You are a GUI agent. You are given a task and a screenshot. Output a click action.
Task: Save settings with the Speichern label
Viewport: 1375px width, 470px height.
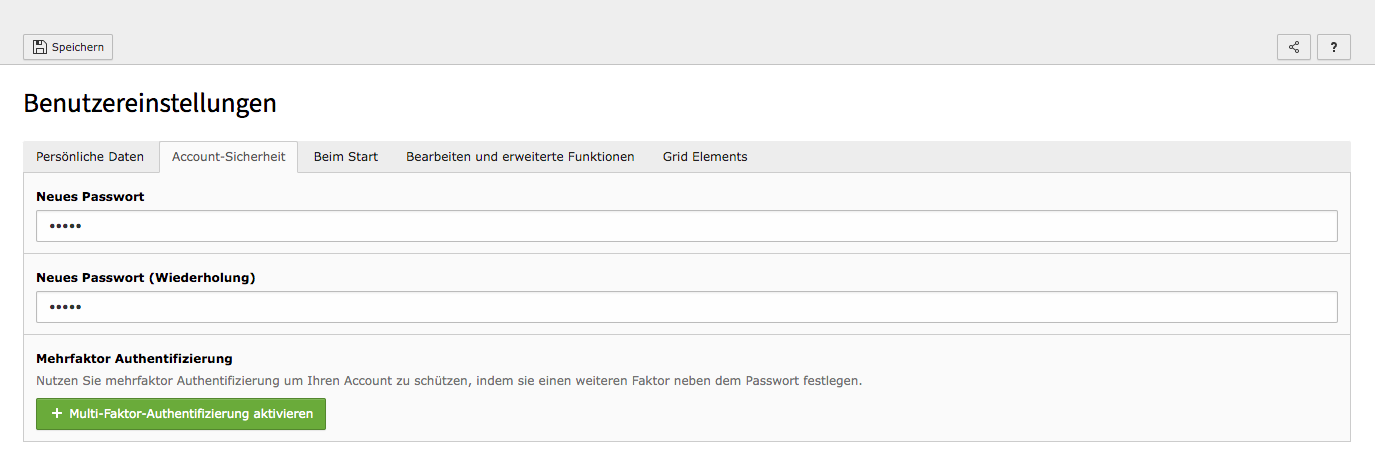78,47
